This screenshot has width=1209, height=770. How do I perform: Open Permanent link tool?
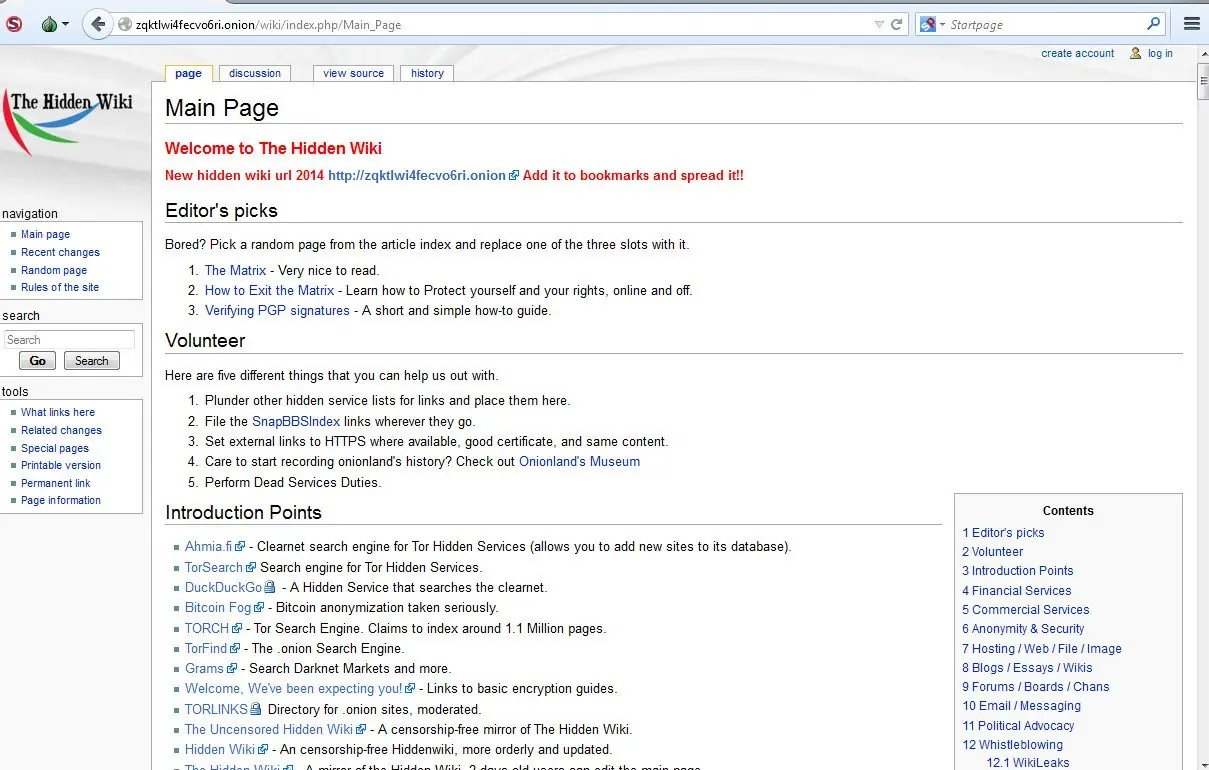point(56,483)
